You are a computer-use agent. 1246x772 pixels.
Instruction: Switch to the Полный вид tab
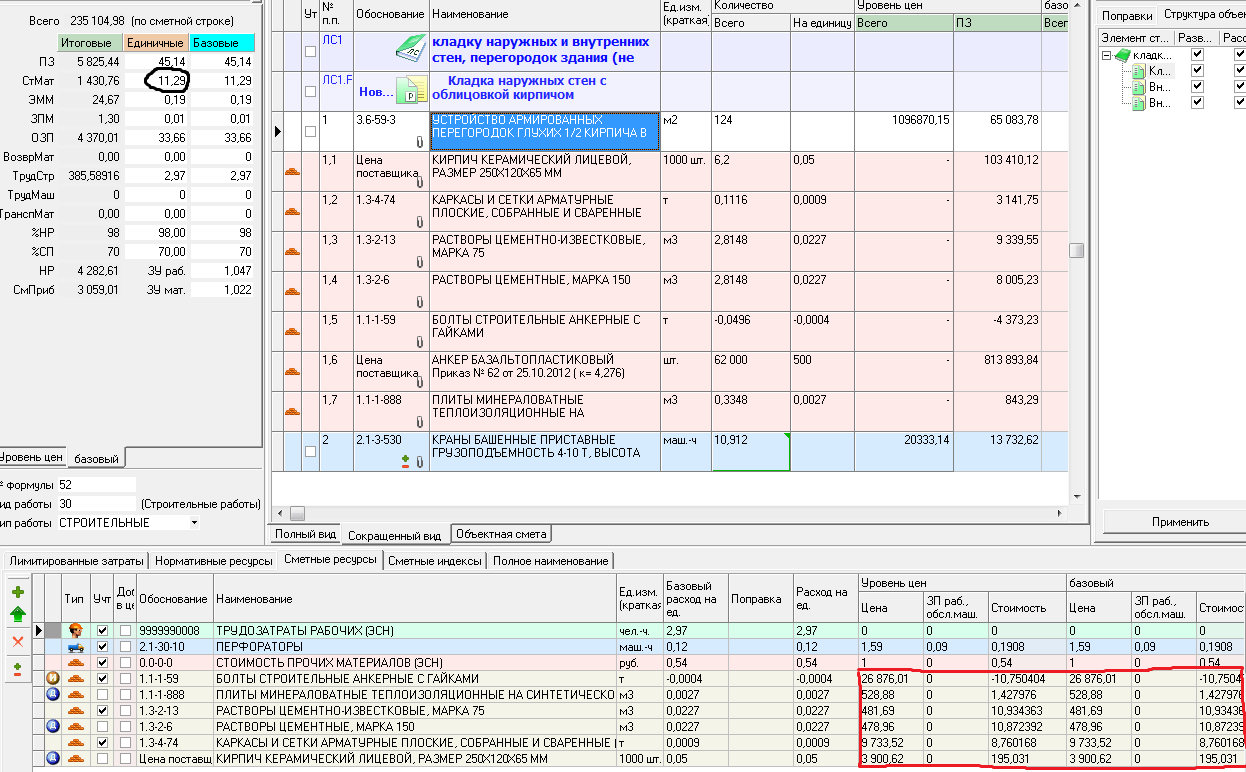point(306,534)
